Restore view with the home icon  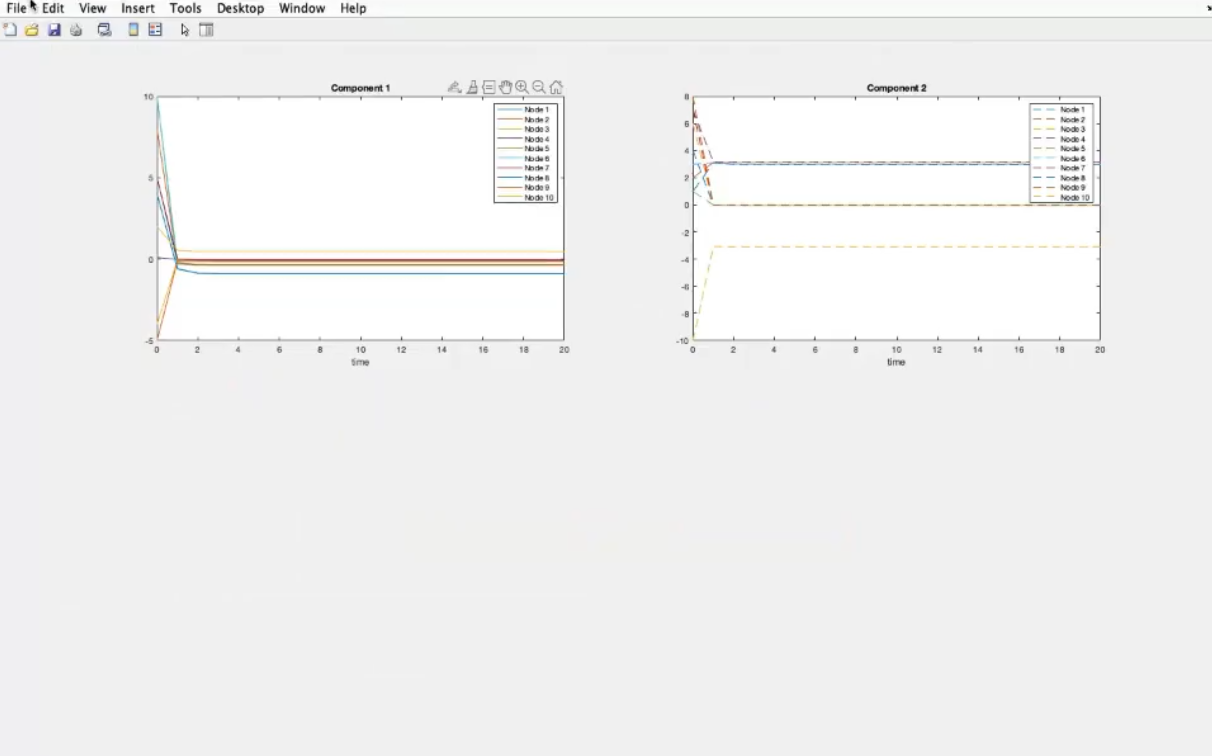tap(556, 88)
